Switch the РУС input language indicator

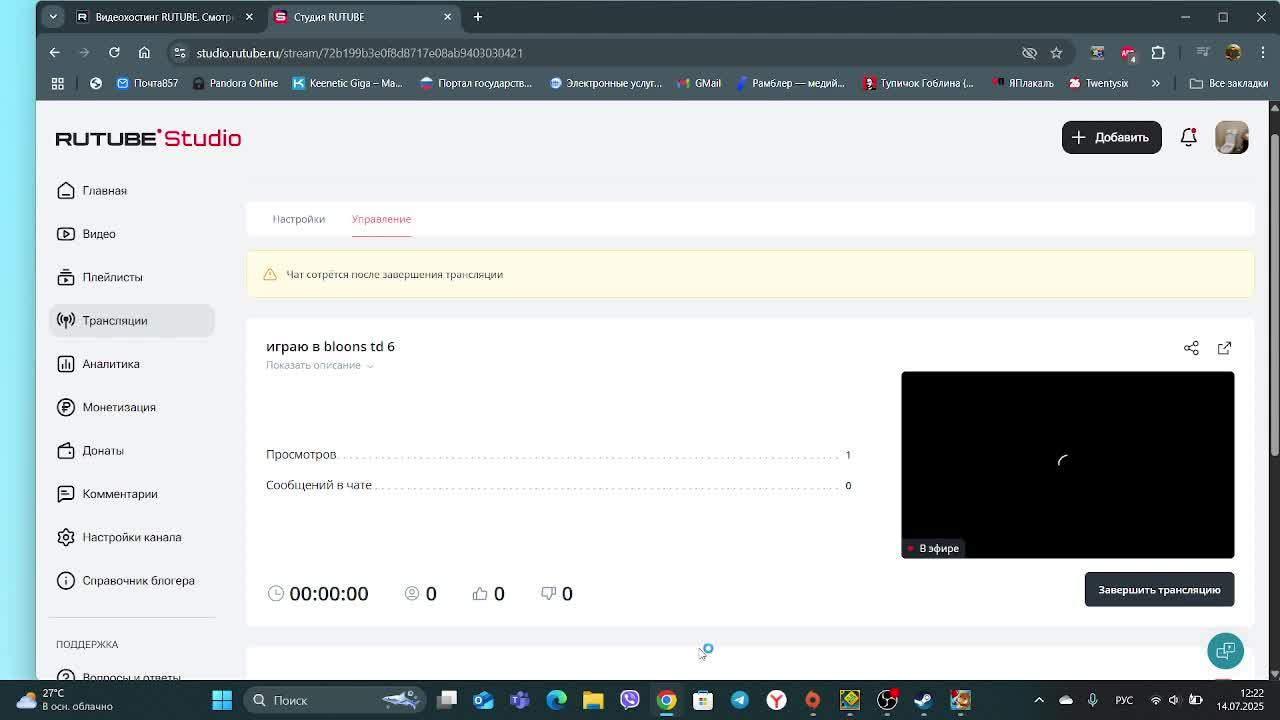tap(1124, 700)
